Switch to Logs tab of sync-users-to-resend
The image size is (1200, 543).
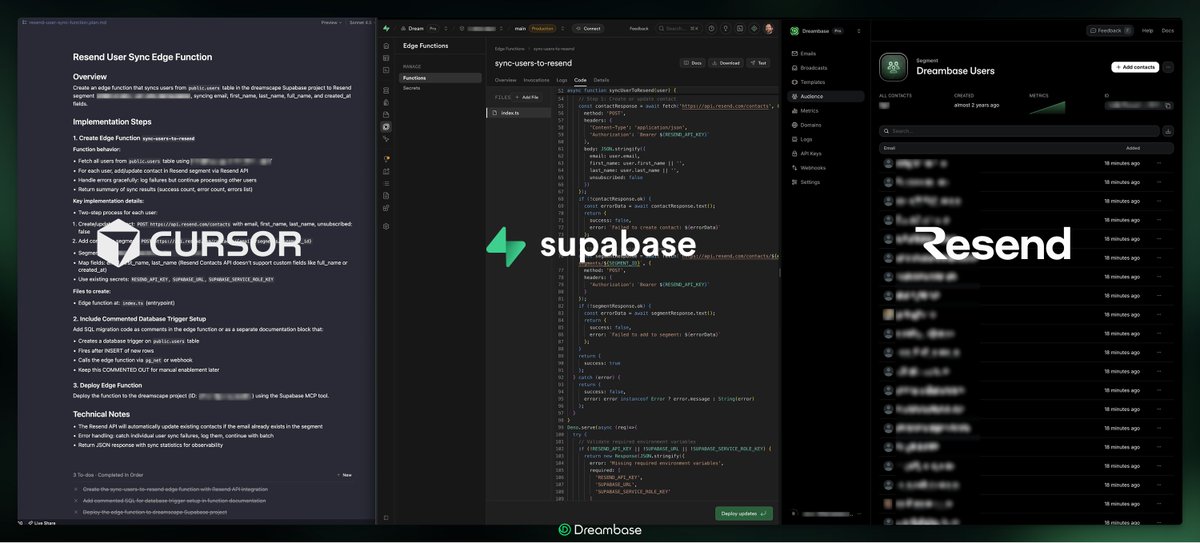[x=562, y=80]
